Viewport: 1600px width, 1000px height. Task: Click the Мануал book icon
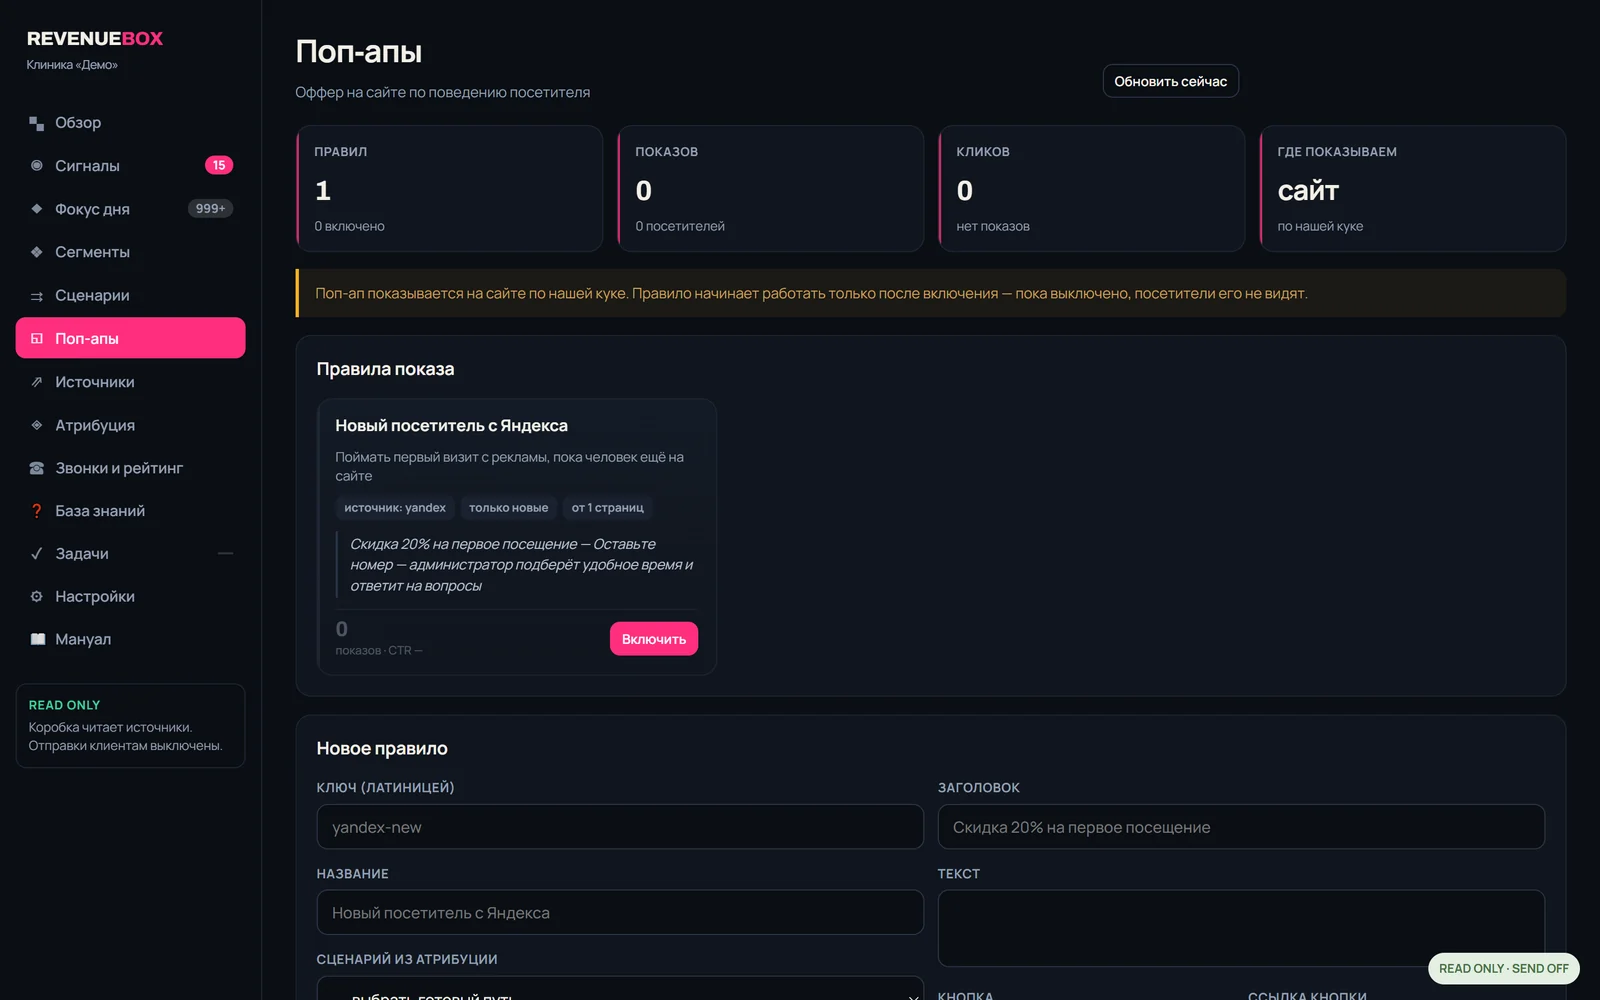pos(37,639)
